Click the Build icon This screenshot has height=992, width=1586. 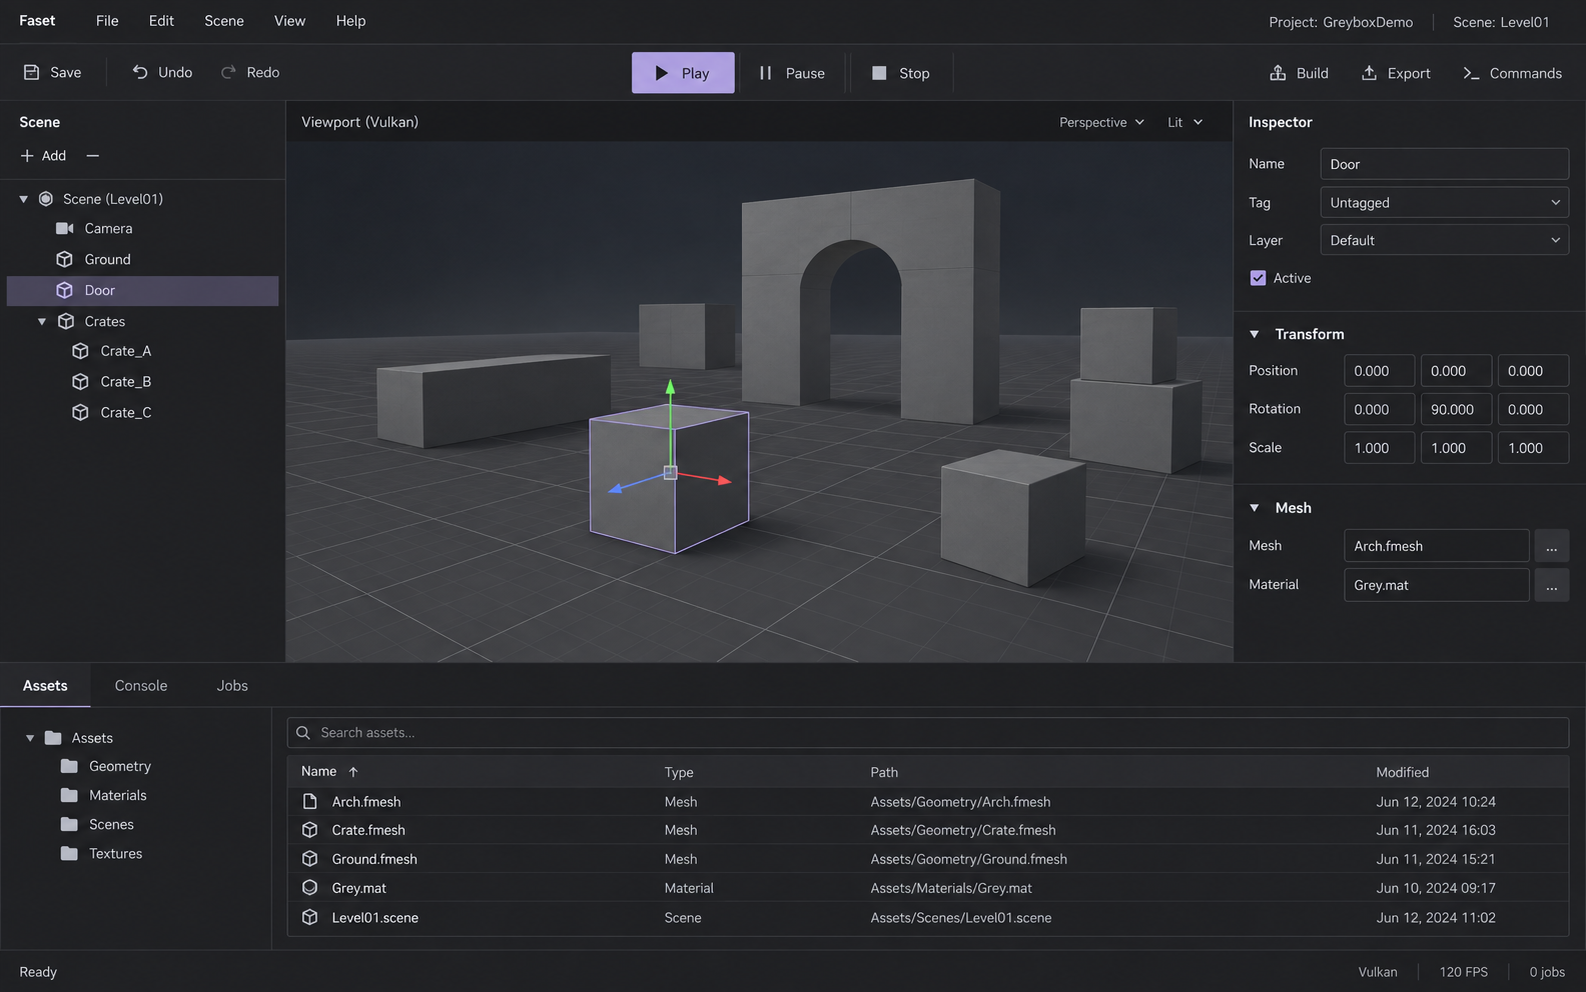[x=1278, y=73]
